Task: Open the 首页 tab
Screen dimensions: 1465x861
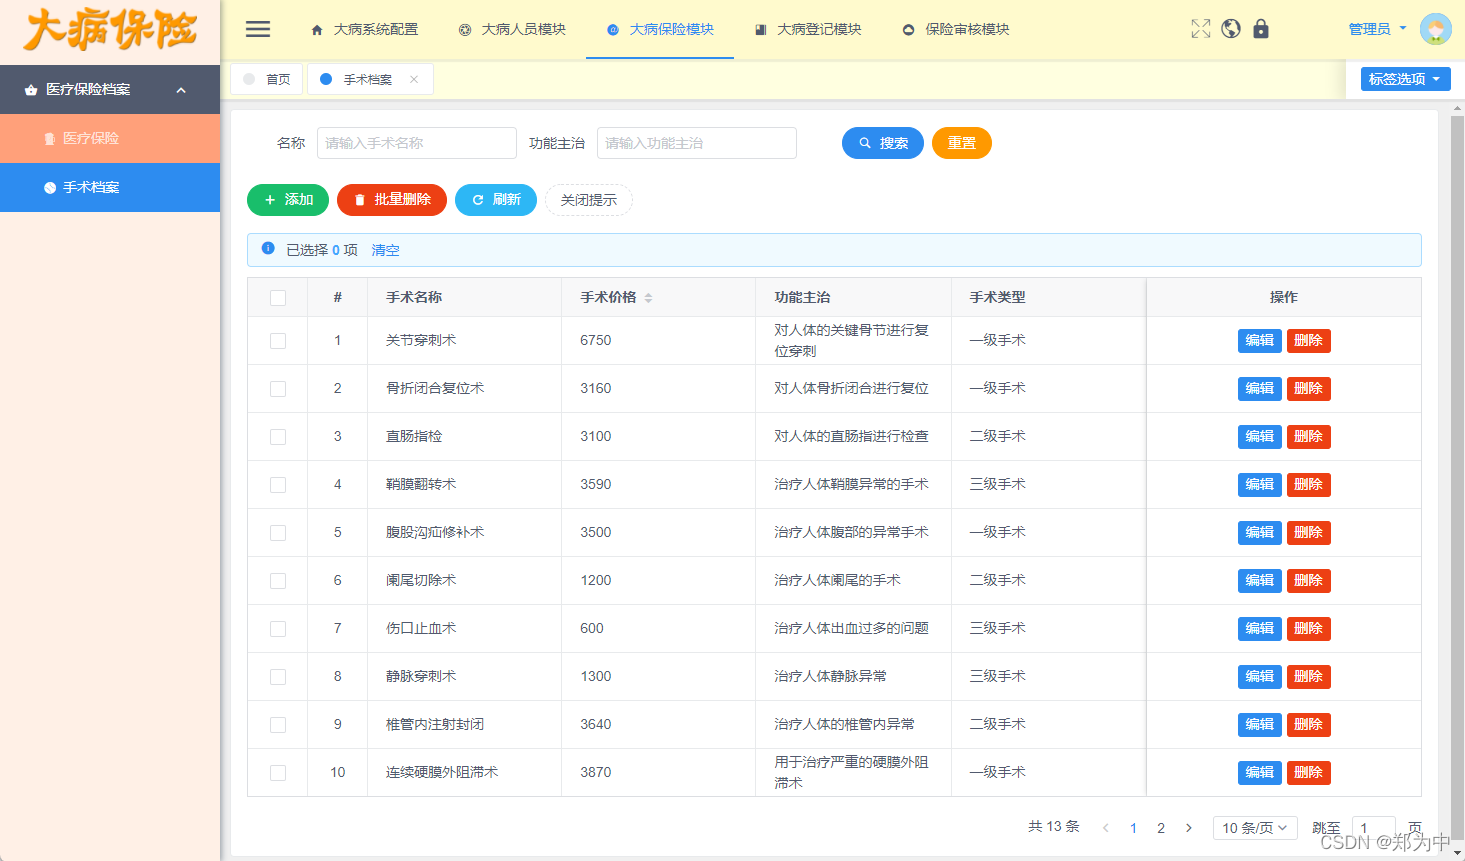Action: pos(266,78)
